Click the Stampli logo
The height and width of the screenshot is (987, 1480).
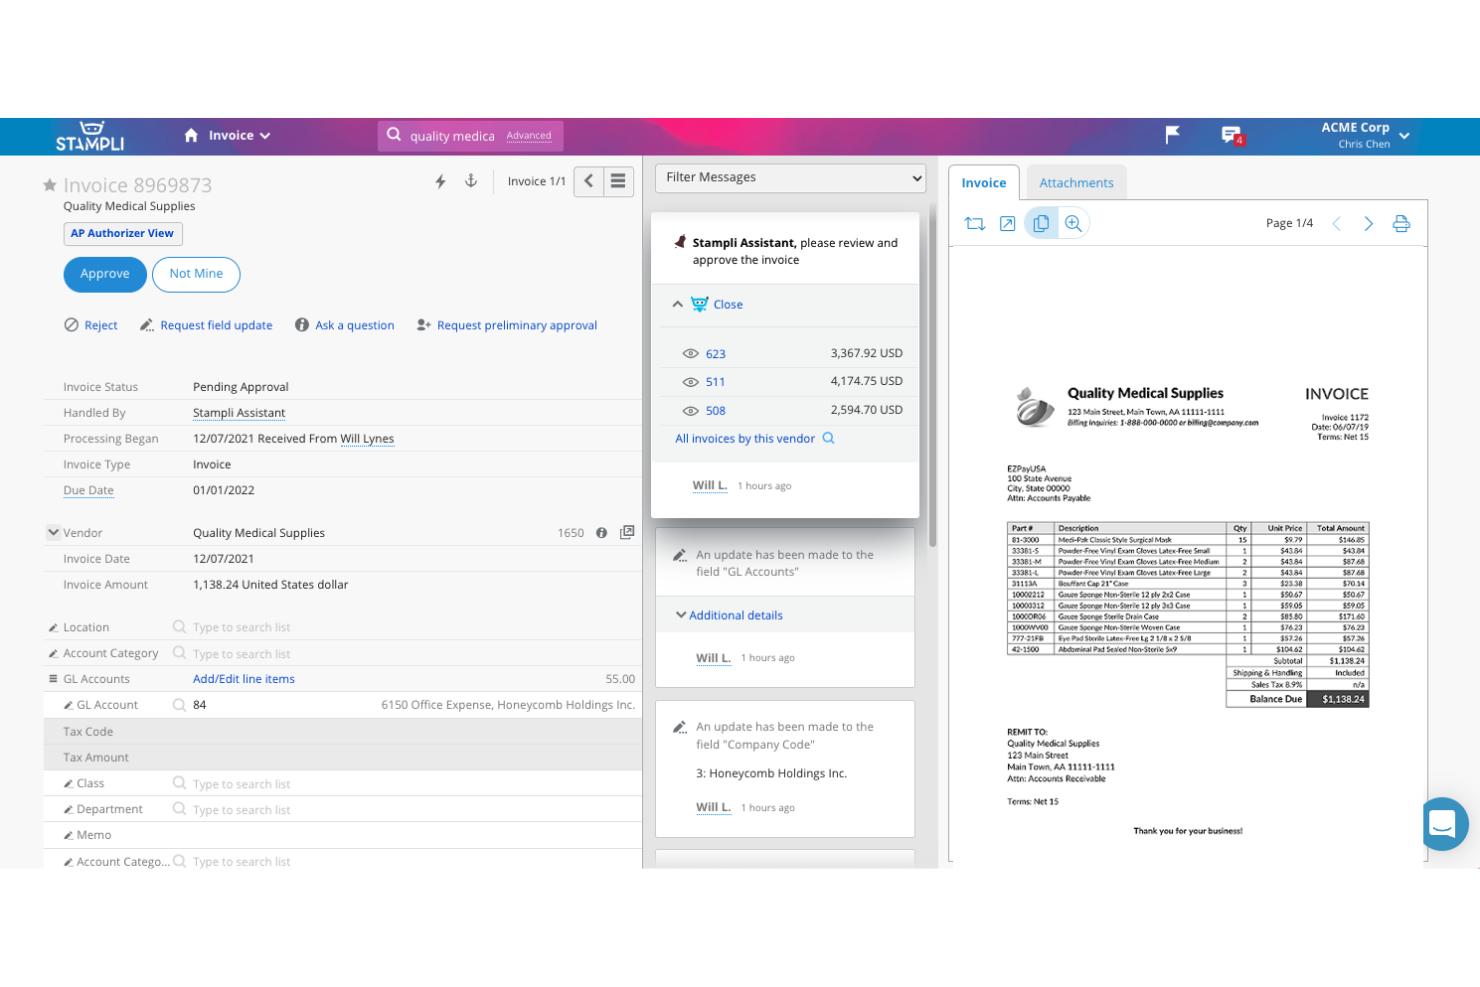[x=90, y=136]
